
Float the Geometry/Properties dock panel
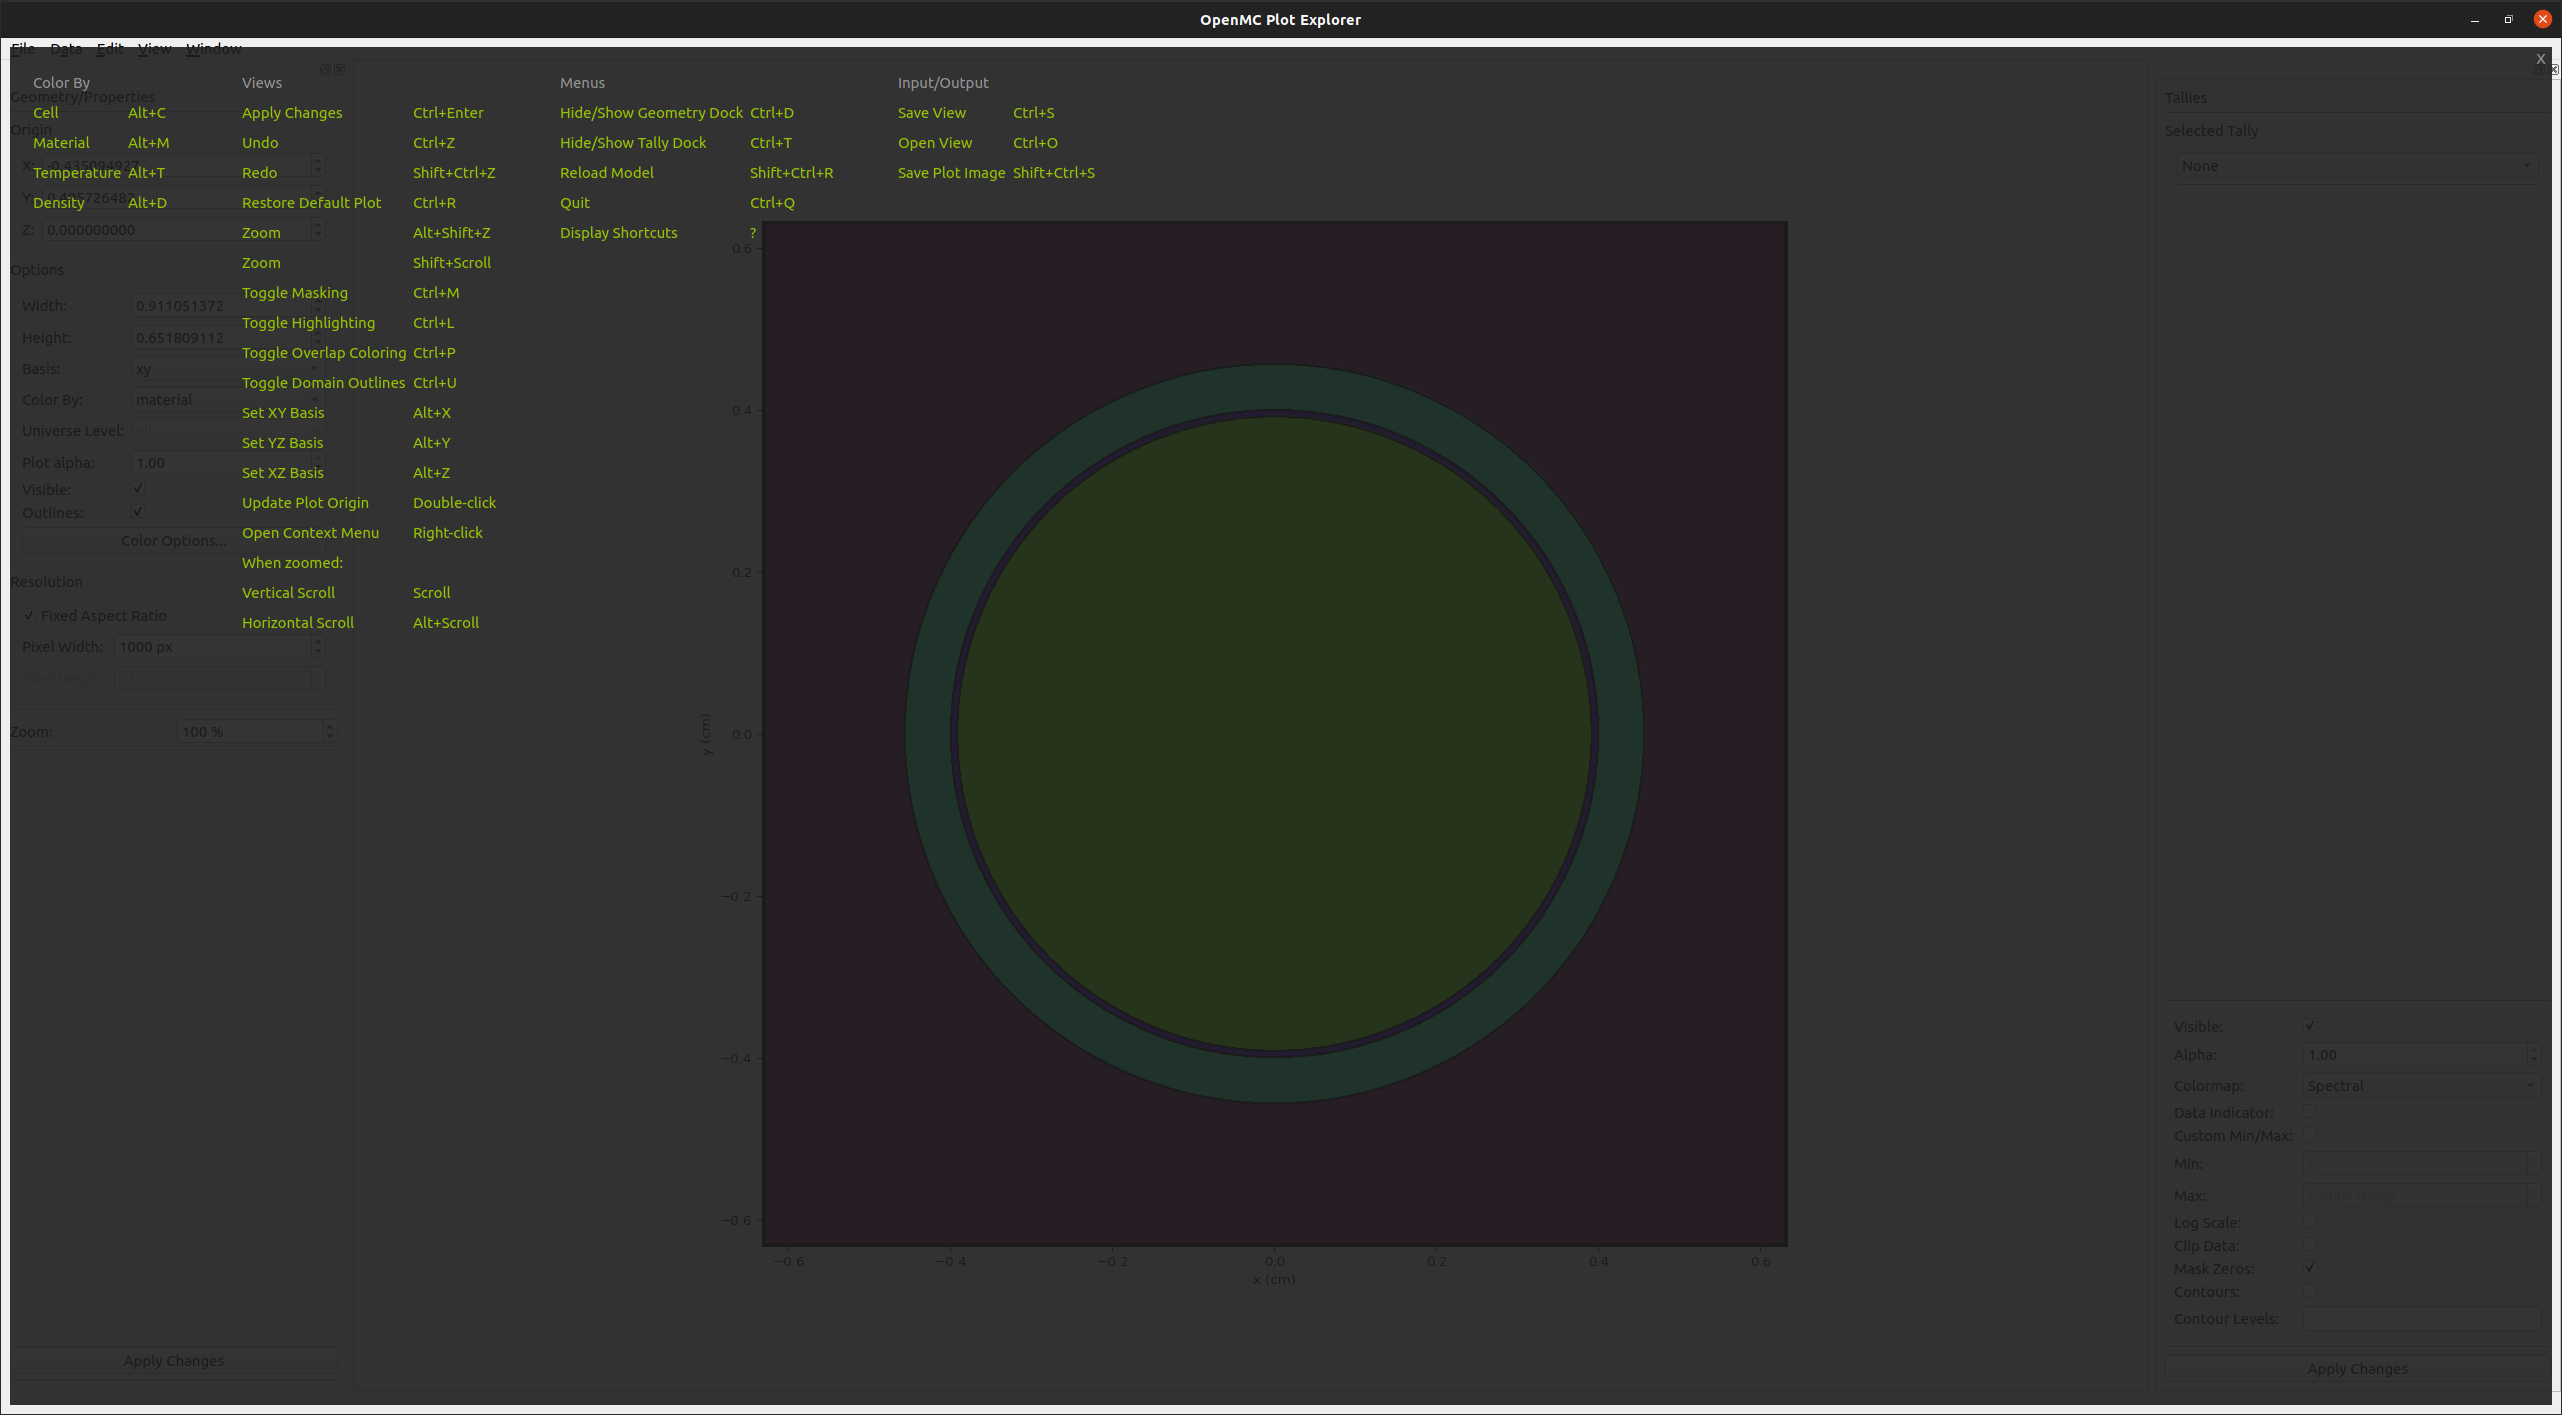325,69
